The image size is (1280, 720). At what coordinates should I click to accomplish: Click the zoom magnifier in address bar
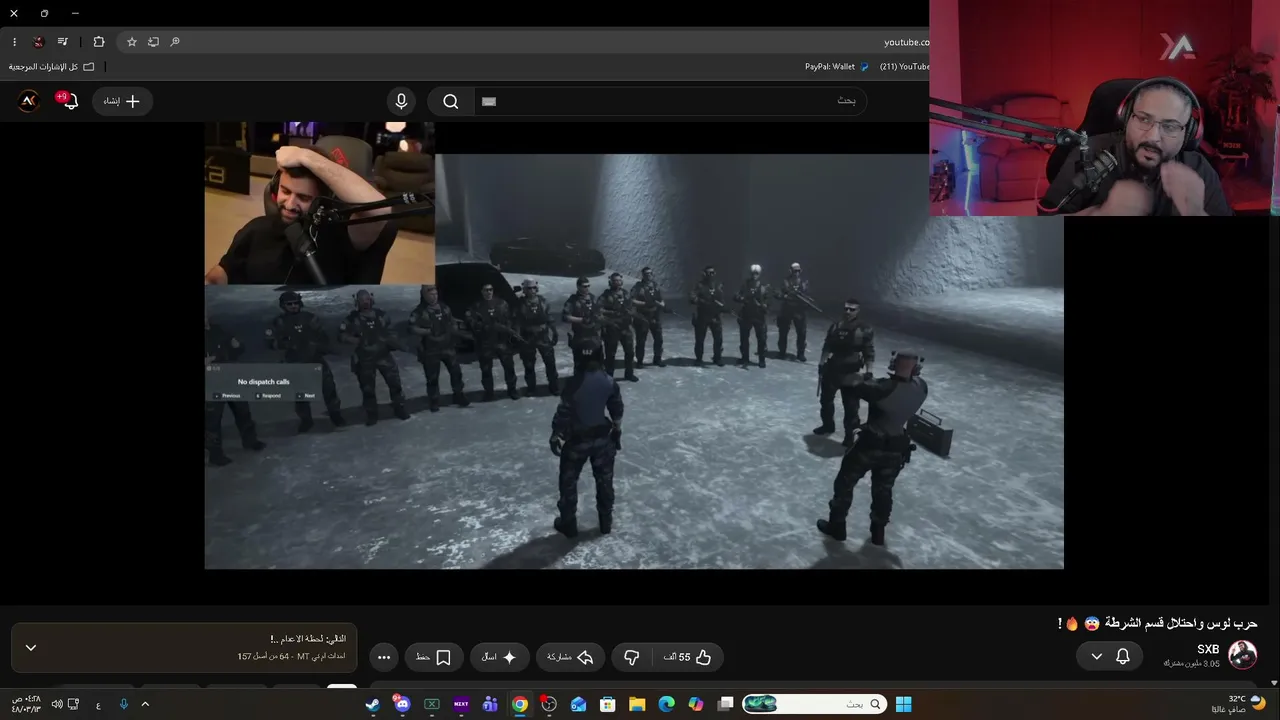pos(175,42)
